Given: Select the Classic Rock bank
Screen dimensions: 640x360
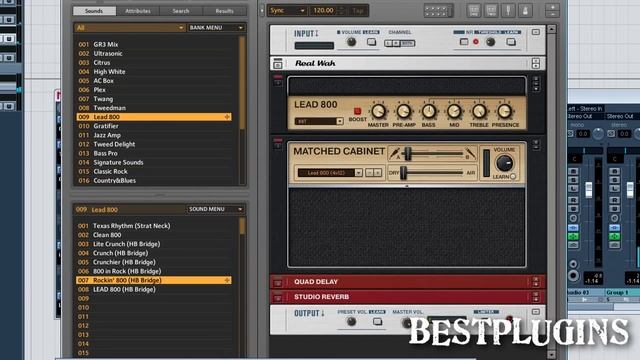Looking at the screenshot, I should point(154,171).
